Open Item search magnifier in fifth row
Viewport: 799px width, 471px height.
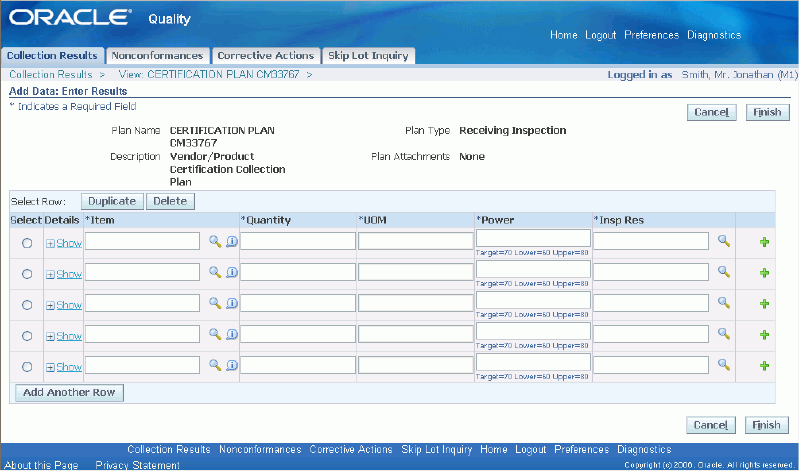(x=215, y=365)
